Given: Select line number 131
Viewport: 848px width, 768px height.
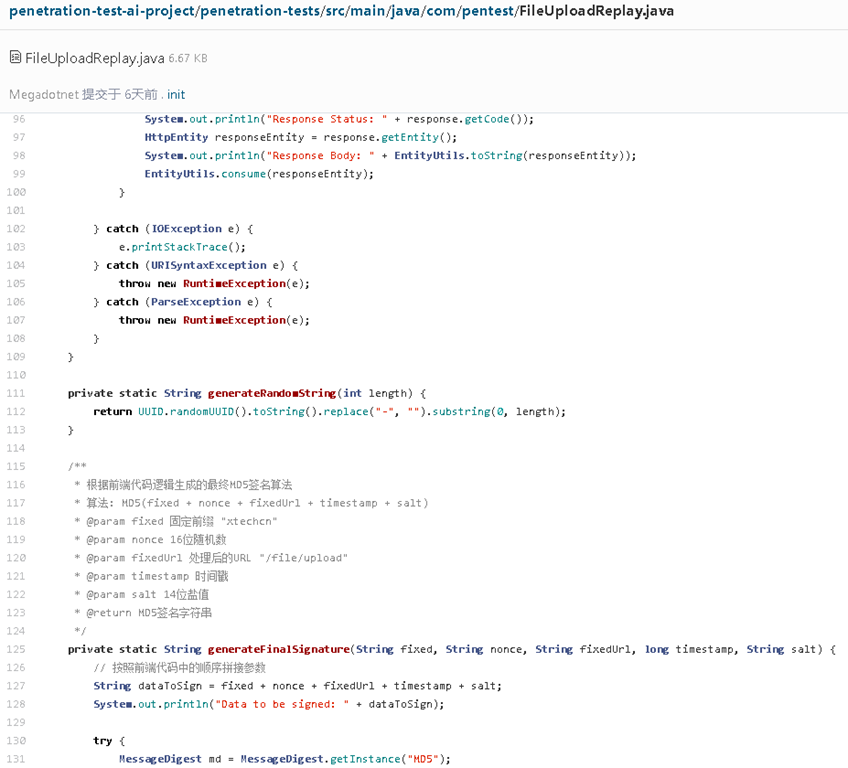Looking at the screenshot, I should 16,759.
